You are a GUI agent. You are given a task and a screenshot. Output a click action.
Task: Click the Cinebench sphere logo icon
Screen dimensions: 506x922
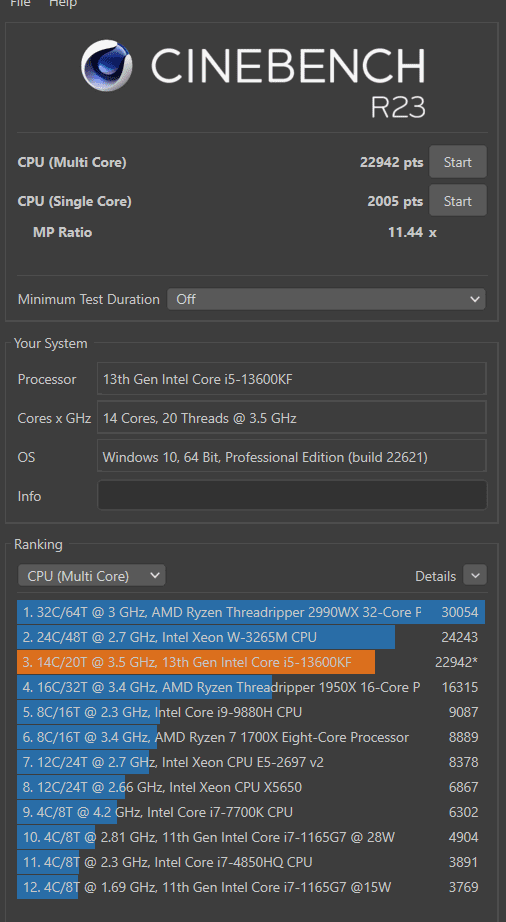click(106, 65)
